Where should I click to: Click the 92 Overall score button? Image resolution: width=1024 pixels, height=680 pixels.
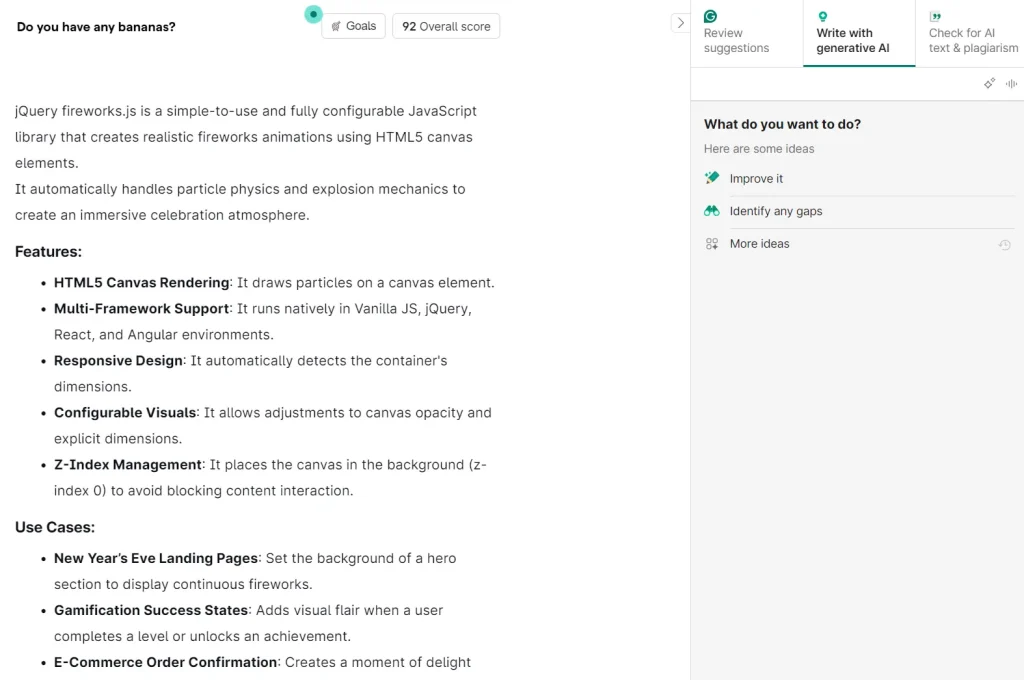pos(446,26)
